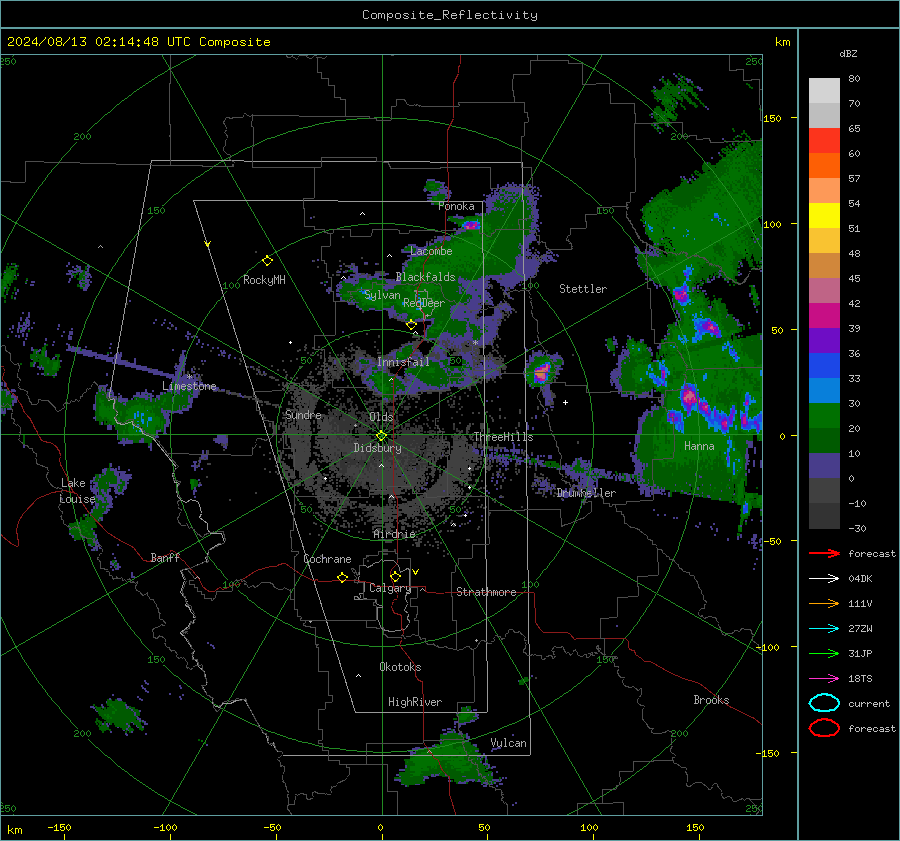Click the Strathmore city label
The height and width of the screenshot is (841, 900).
pyautogui.click(x=486, y=592)
